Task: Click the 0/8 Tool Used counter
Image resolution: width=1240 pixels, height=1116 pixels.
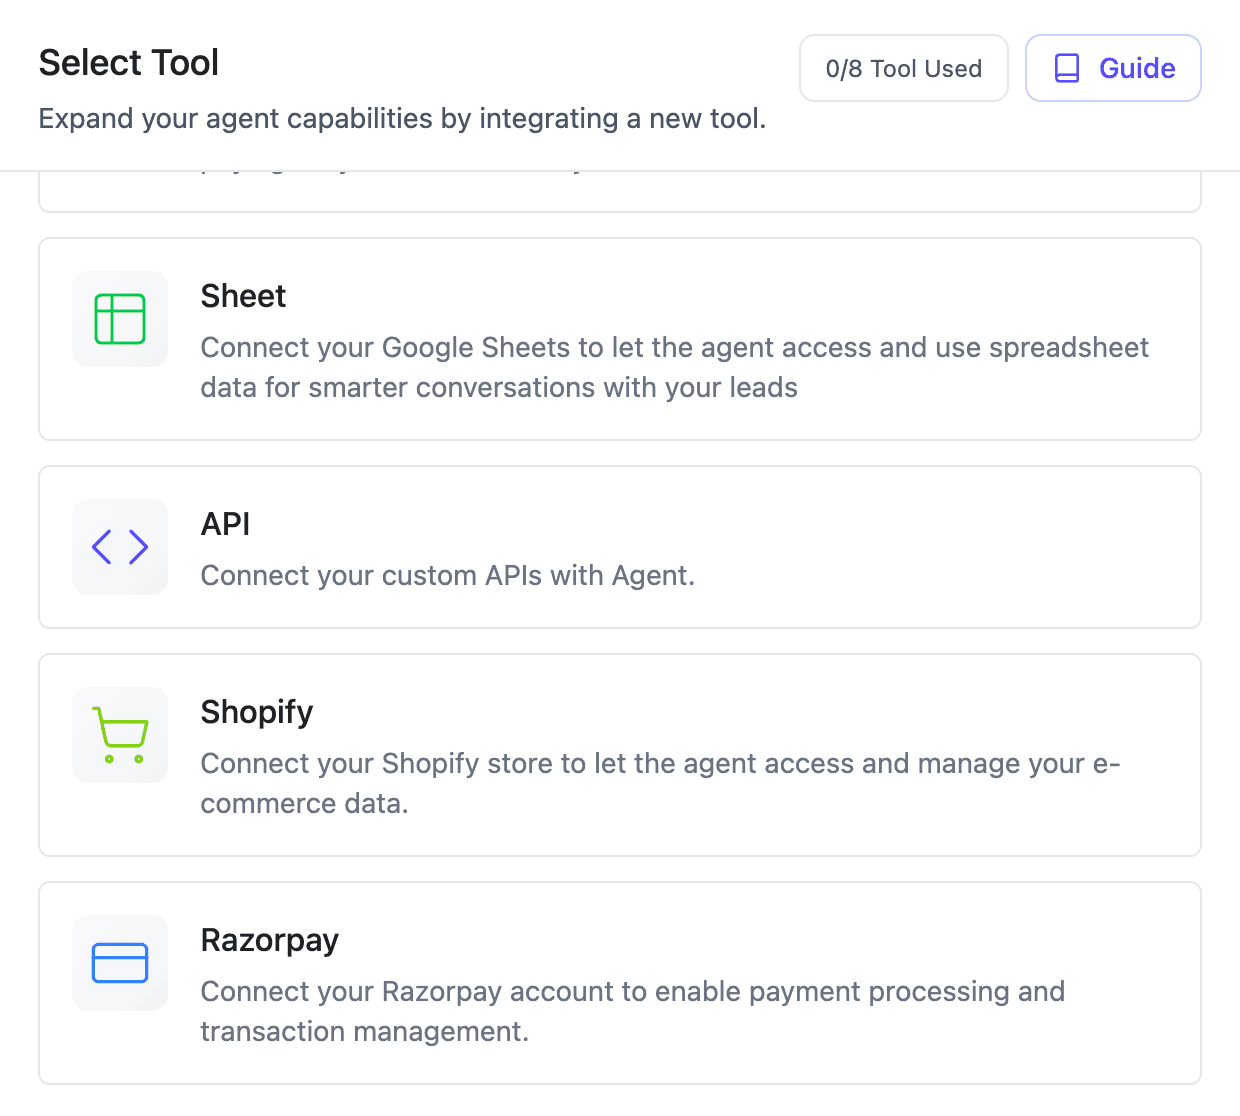Action: coord(903,68)
